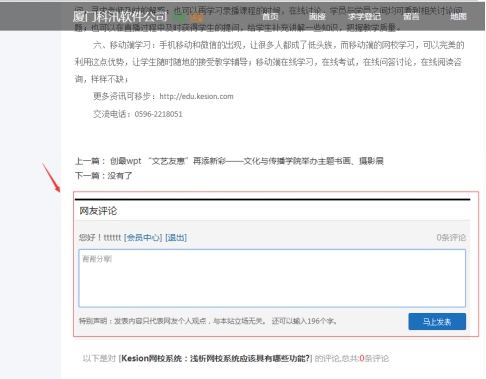Click the 还可以输入196个字 counter text

304,321
